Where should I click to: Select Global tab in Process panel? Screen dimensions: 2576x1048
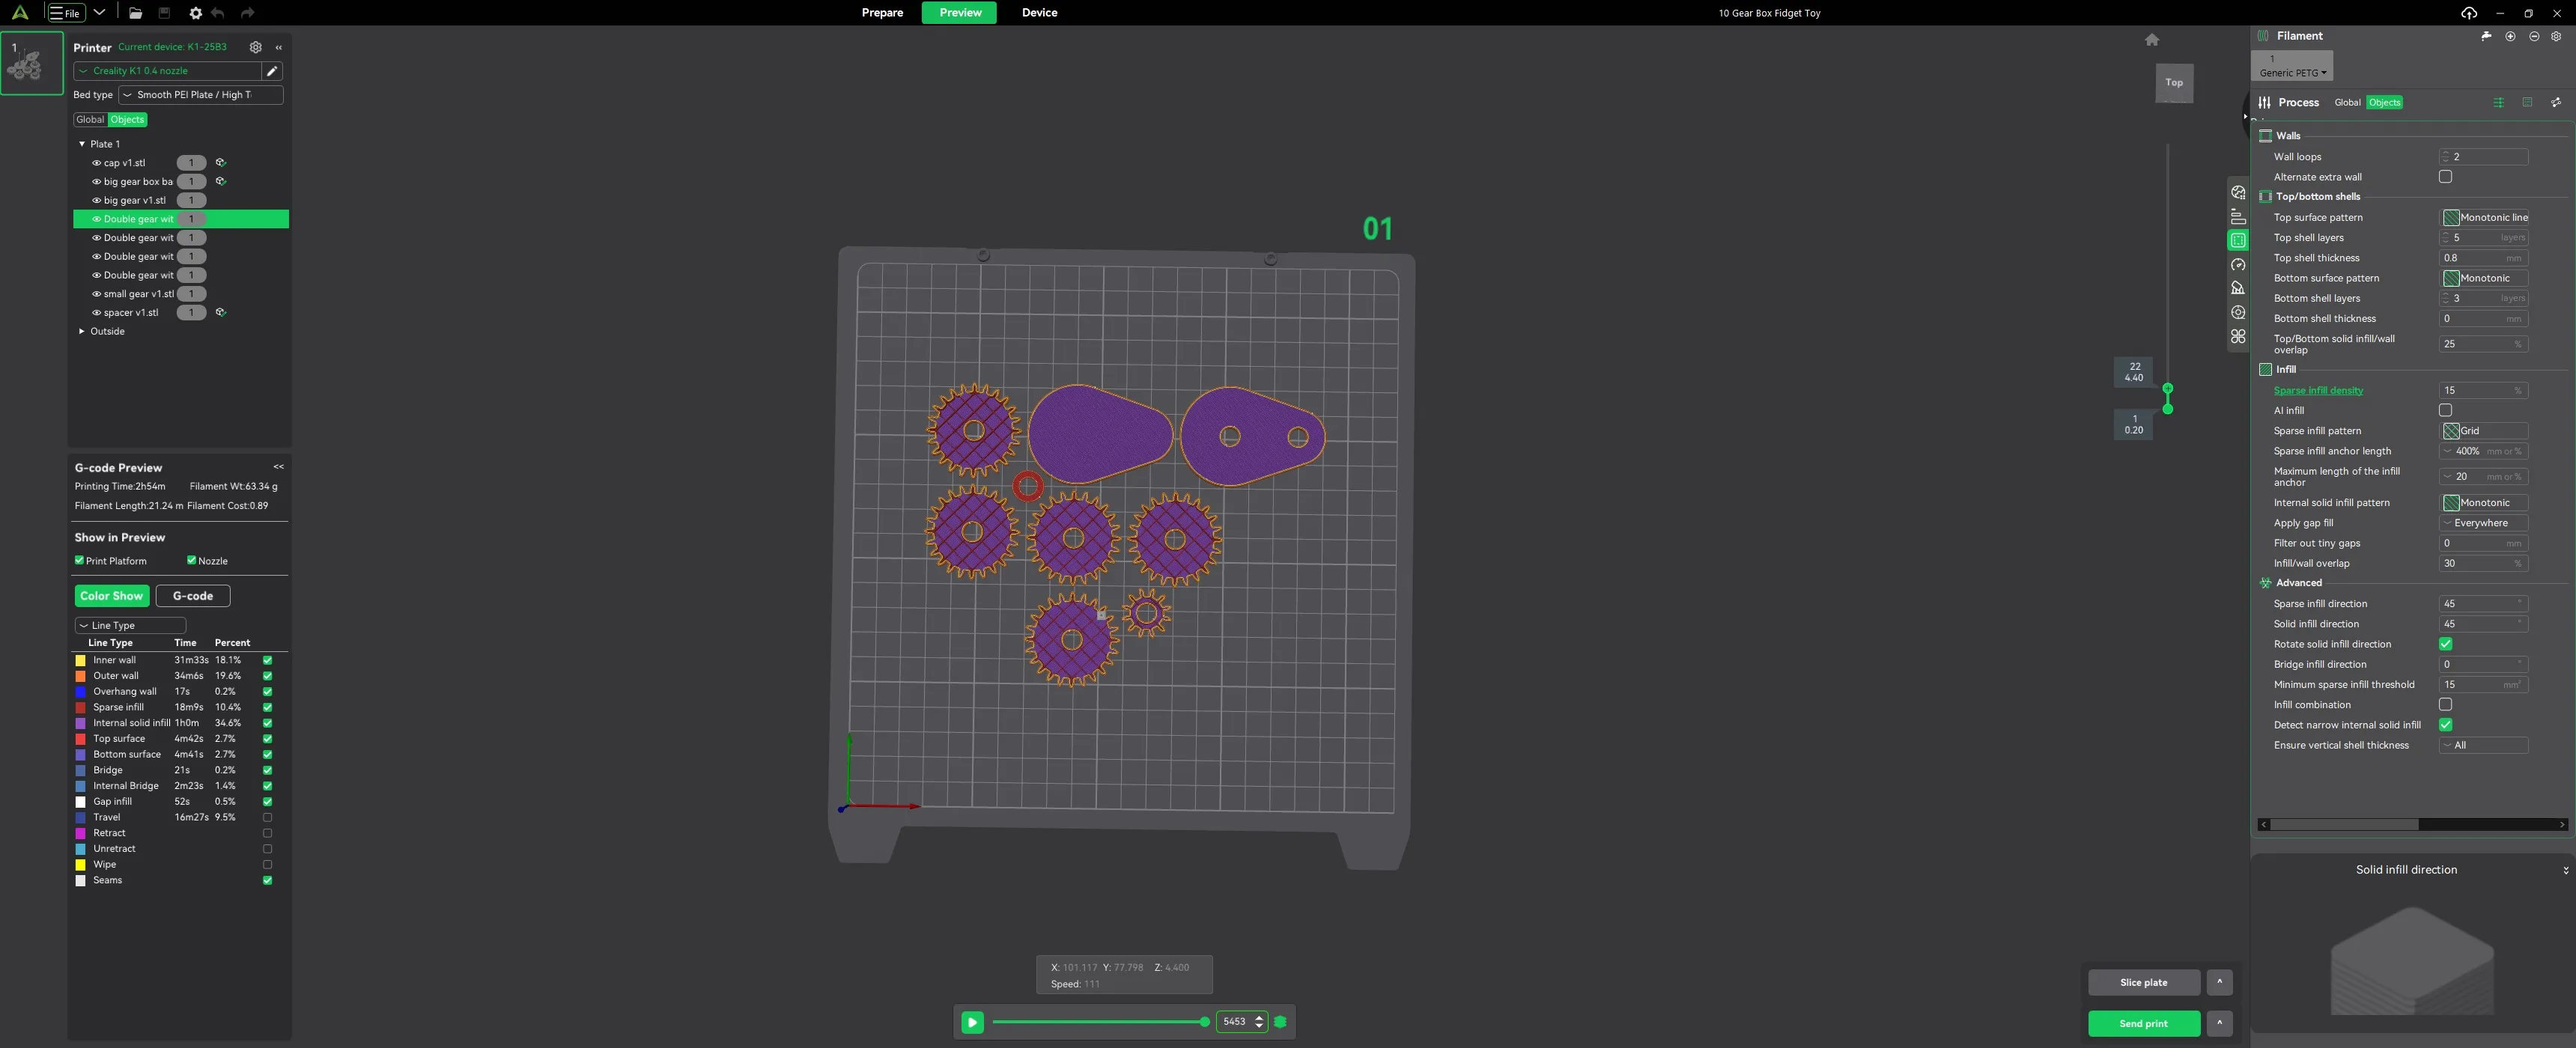click(x=2347, y=103)
